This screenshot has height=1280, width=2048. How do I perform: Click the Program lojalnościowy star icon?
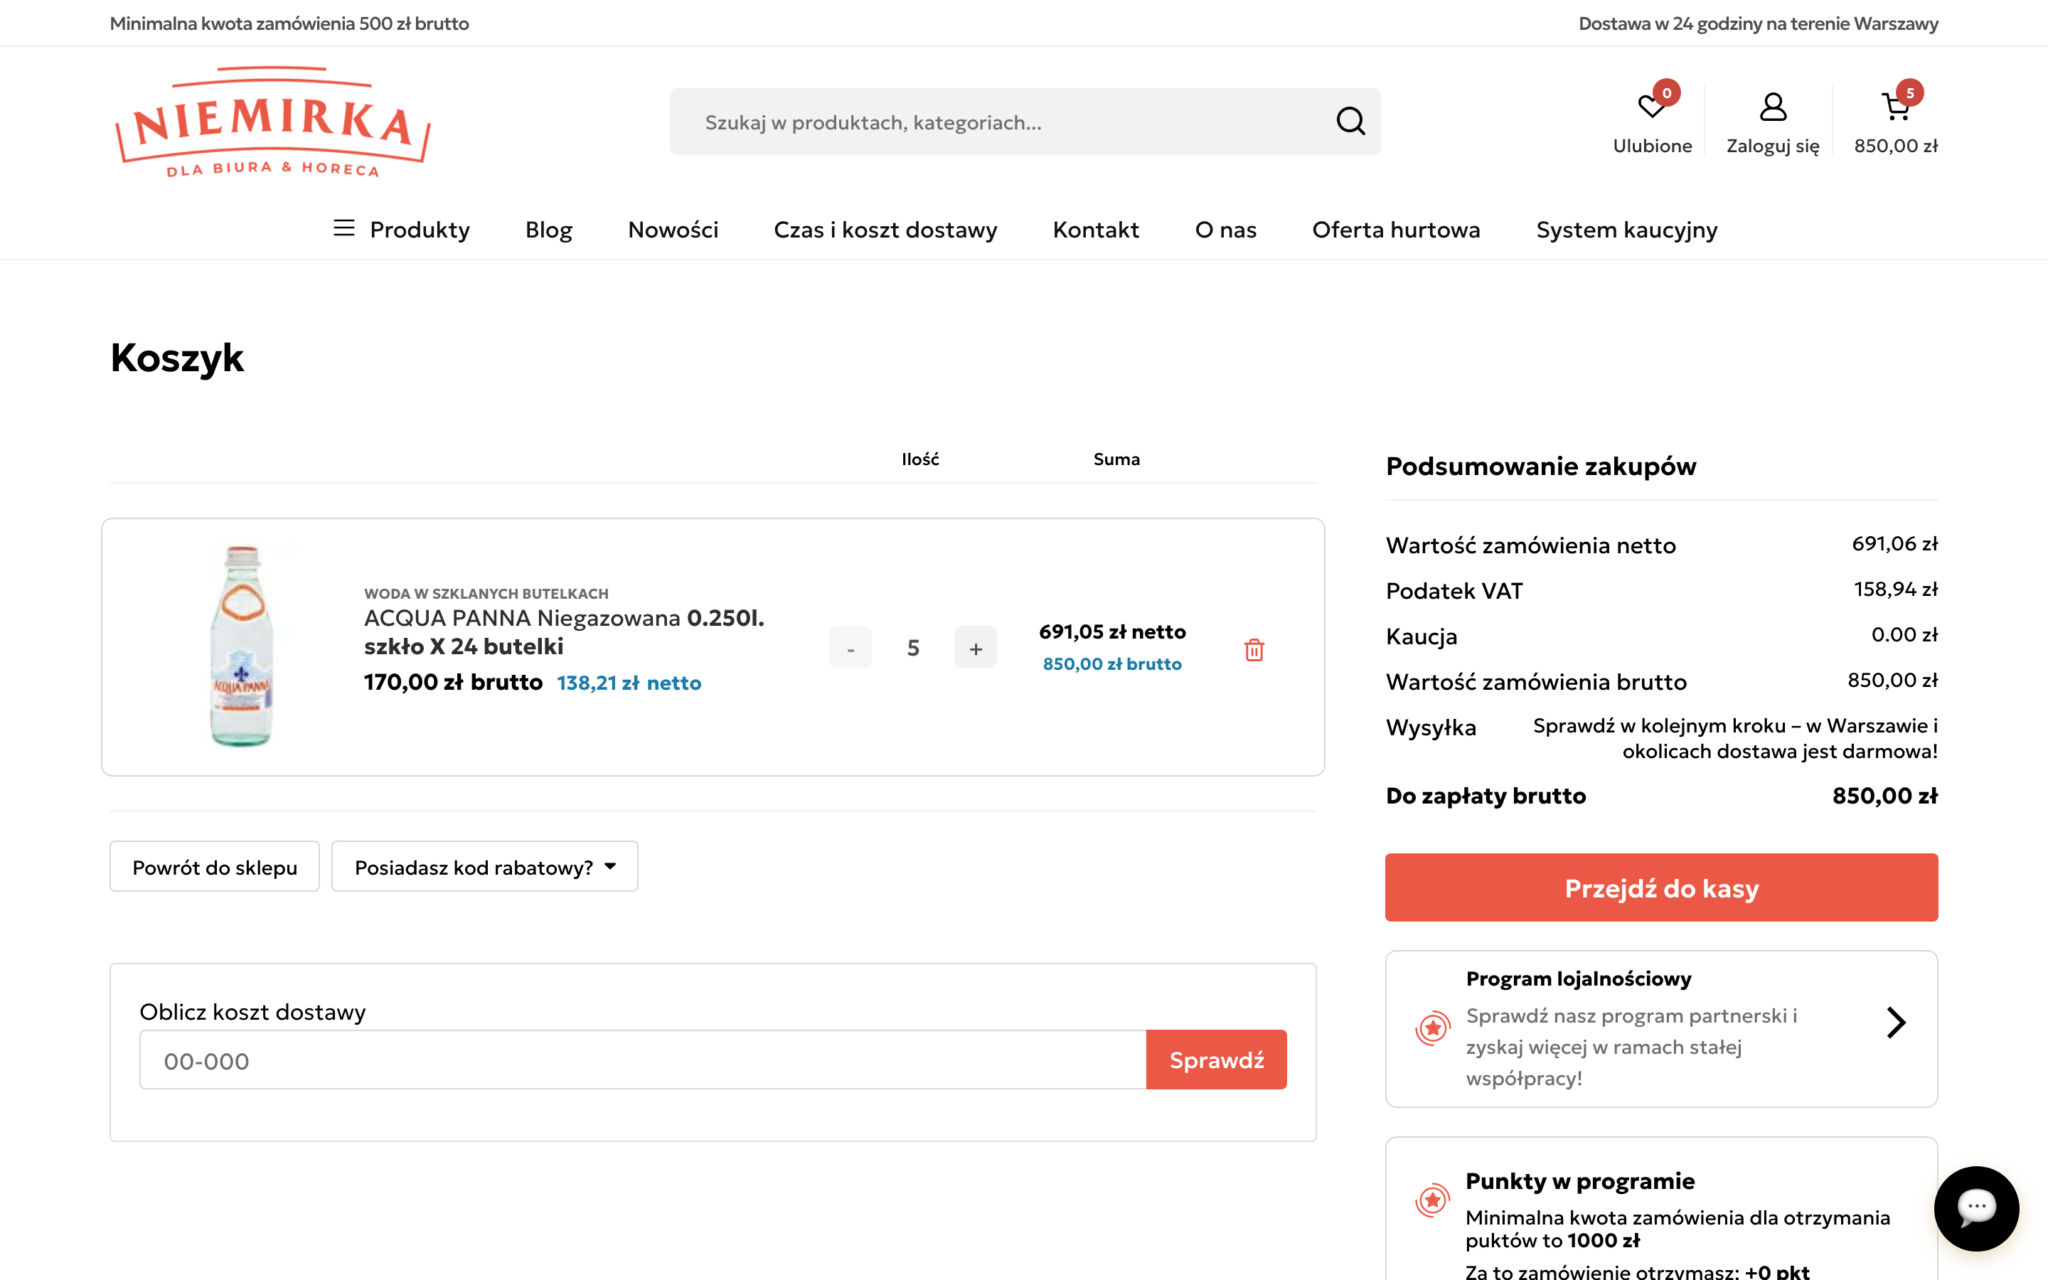point(1432,1027)
